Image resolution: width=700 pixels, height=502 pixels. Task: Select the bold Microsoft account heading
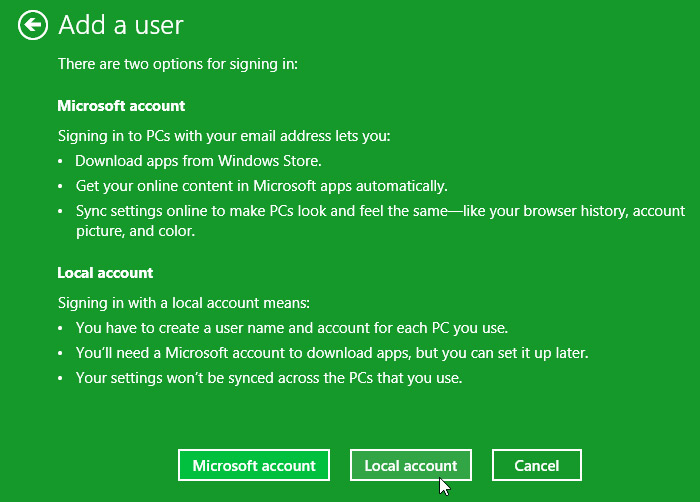pyautogui.click(x=121, y=106)
